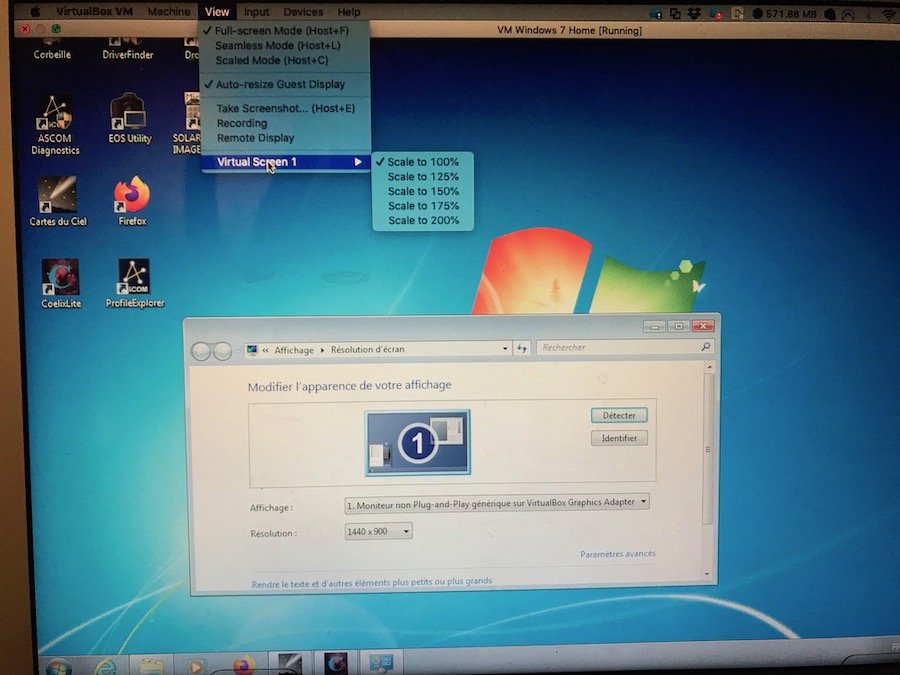Image resolution: width=900 pixels, height=675 pixels.
Task: Open the Devices menu
Action: (x=303, y=12)
